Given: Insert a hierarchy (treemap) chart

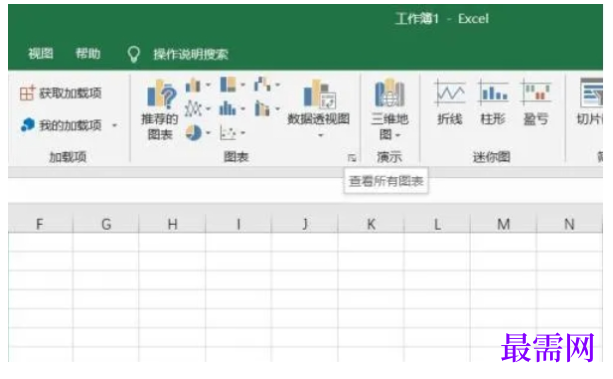Looking at the screenshot, I should (x=228, y=84).
